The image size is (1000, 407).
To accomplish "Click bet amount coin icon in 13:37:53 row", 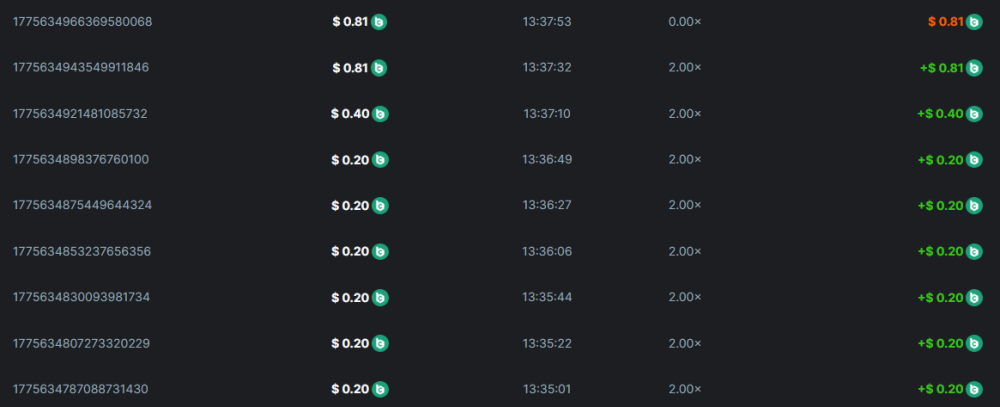I will point(379,22).
